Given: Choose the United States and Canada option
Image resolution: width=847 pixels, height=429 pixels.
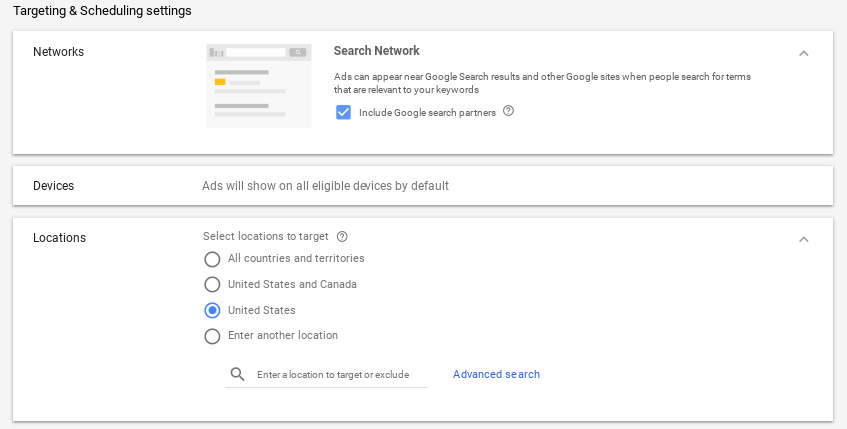Looking at the screenshot, I should pos(212,285).
